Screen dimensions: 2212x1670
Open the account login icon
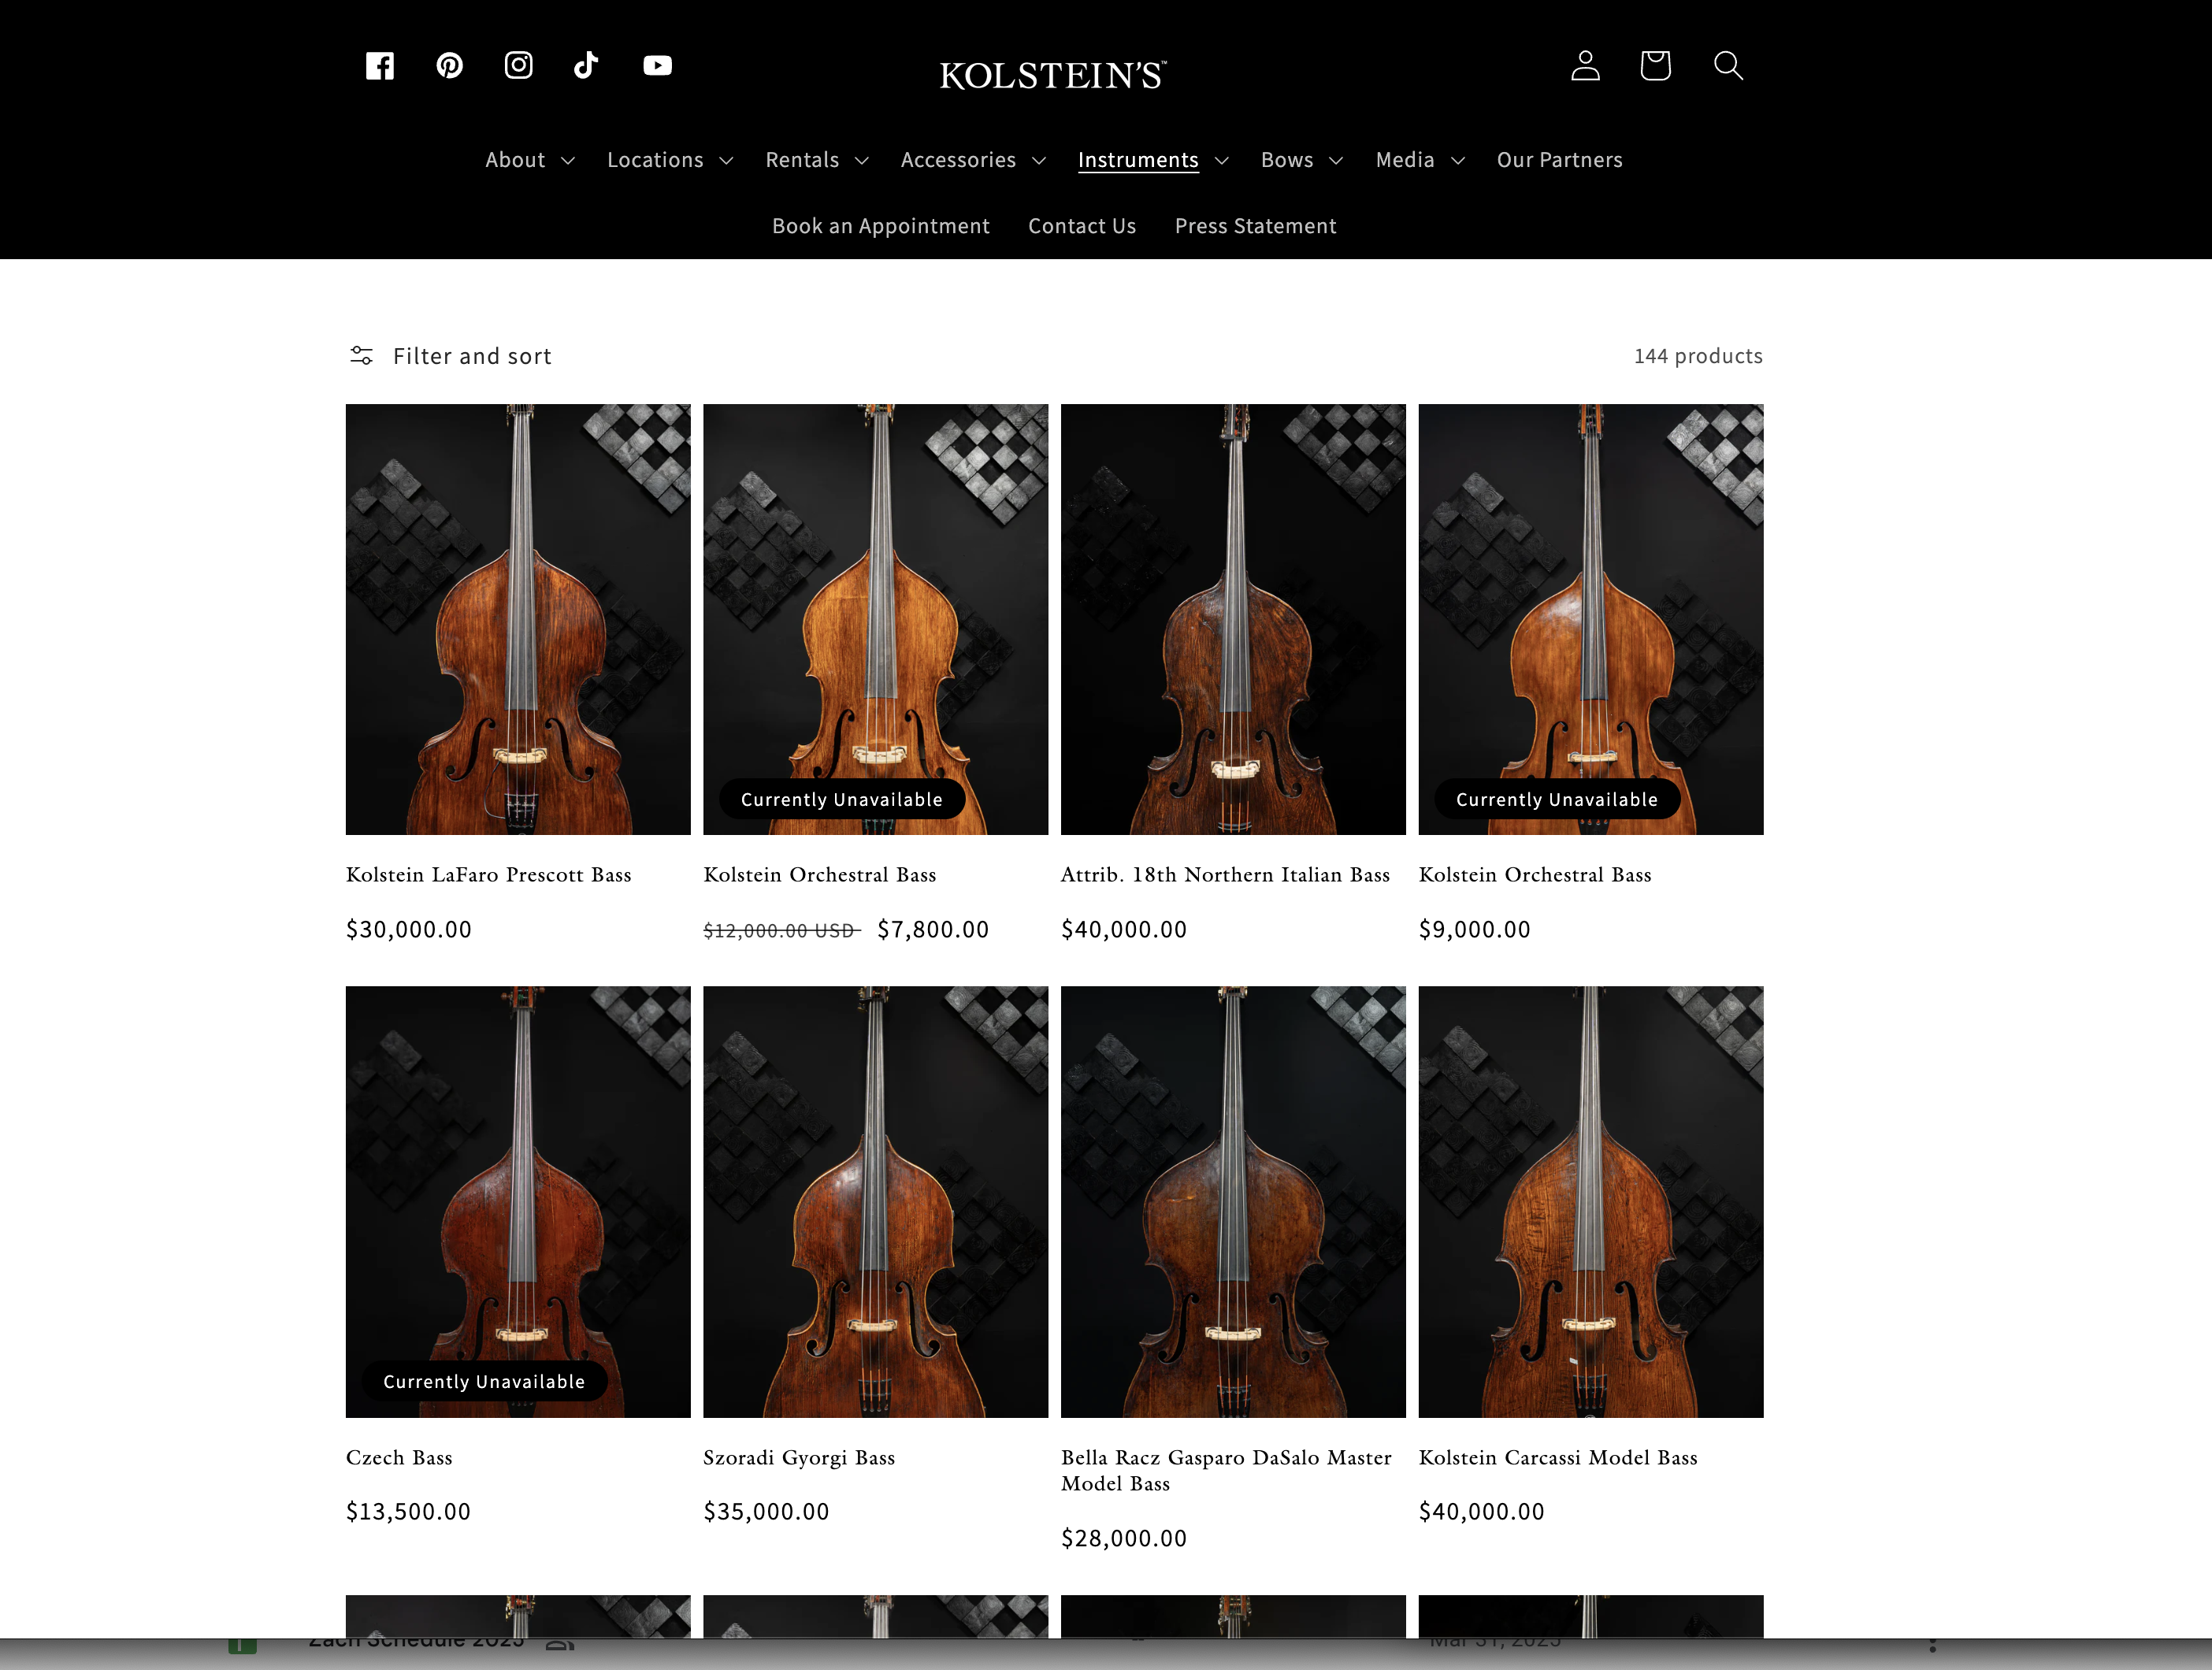click(x=1585, y=66)
